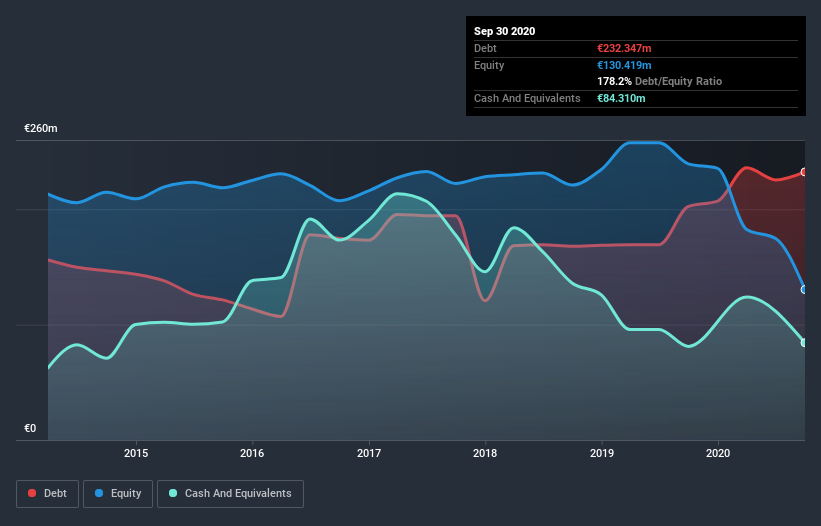Image resolution: width=821 pixels, height=526 pixels.
Task: Select the 2017 axis label
Action: click(x=369, y=453)
